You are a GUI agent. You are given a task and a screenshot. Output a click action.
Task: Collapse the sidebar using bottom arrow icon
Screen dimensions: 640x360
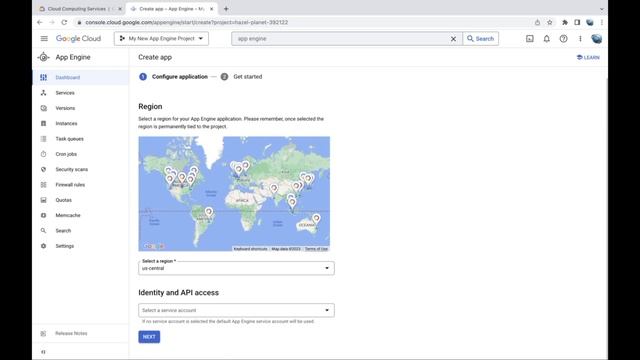point(43,352)
